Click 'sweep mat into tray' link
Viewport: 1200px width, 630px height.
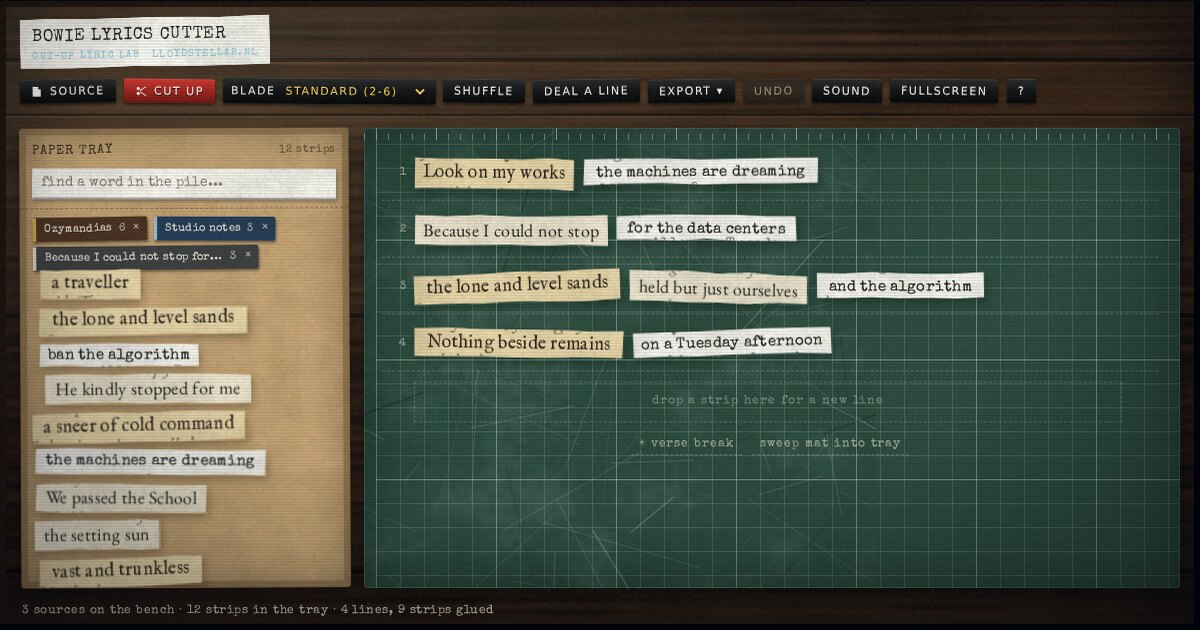click(830, 443)
